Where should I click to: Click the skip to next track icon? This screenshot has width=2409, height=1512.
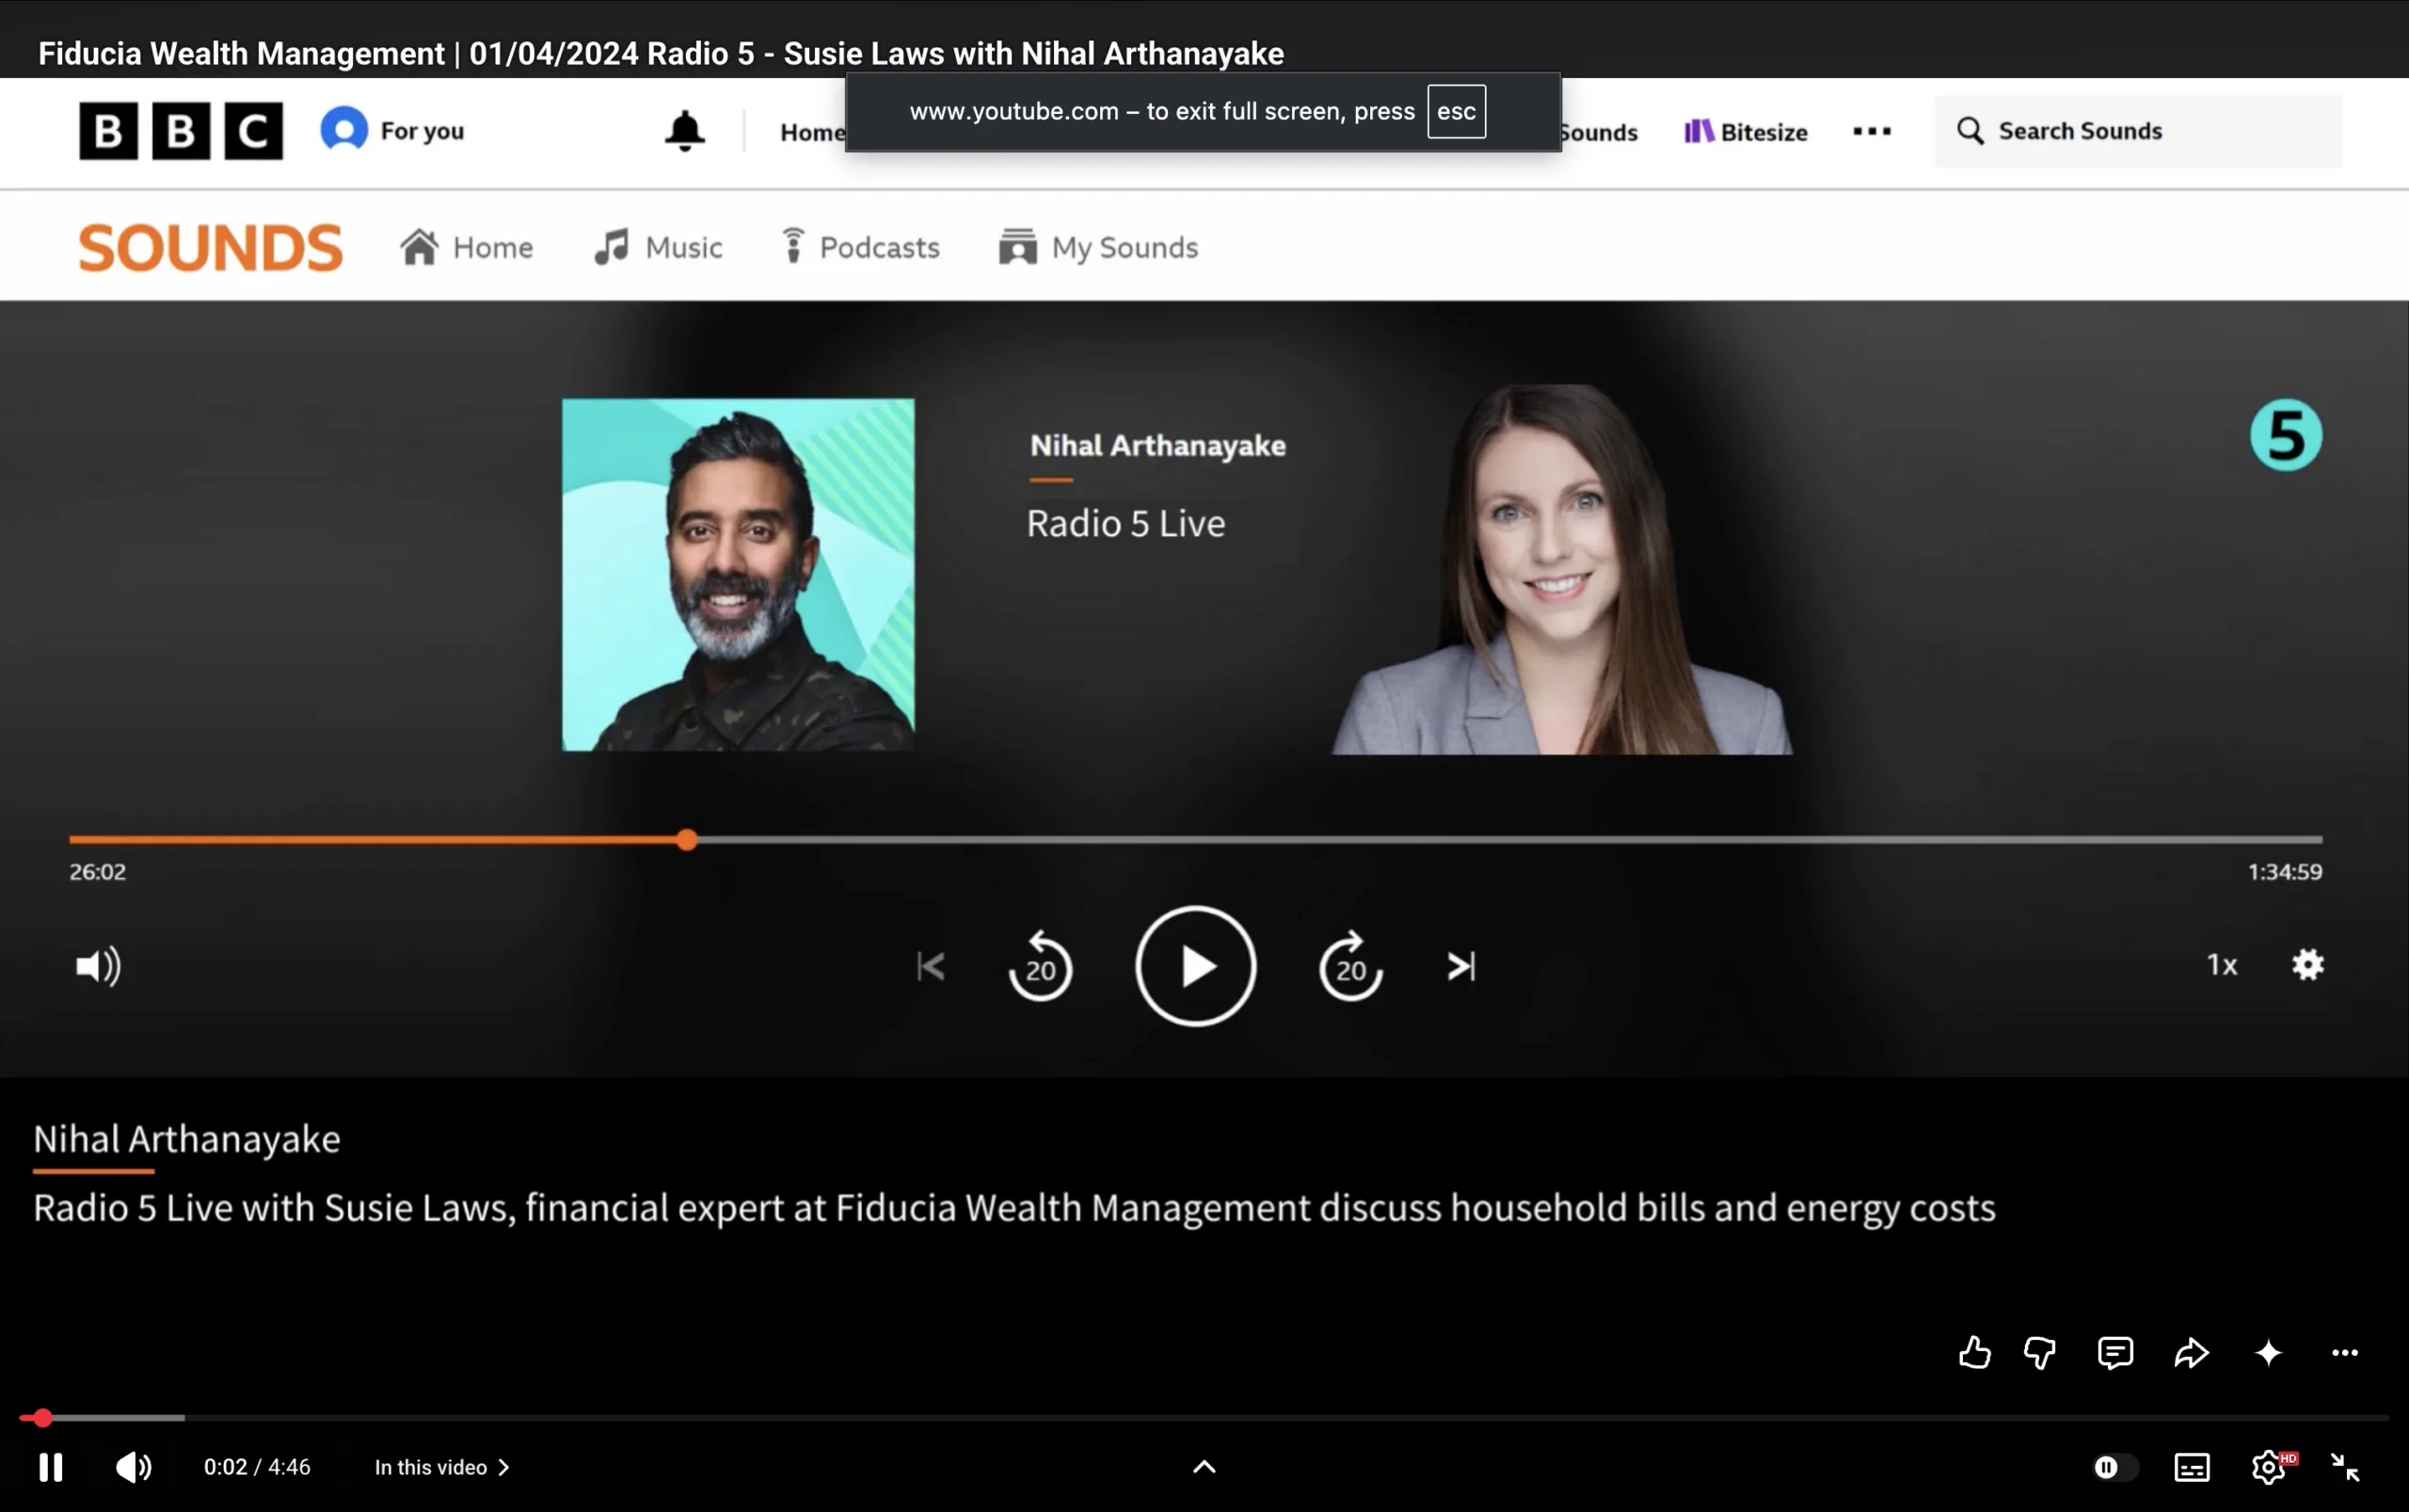pos(1461,966)
